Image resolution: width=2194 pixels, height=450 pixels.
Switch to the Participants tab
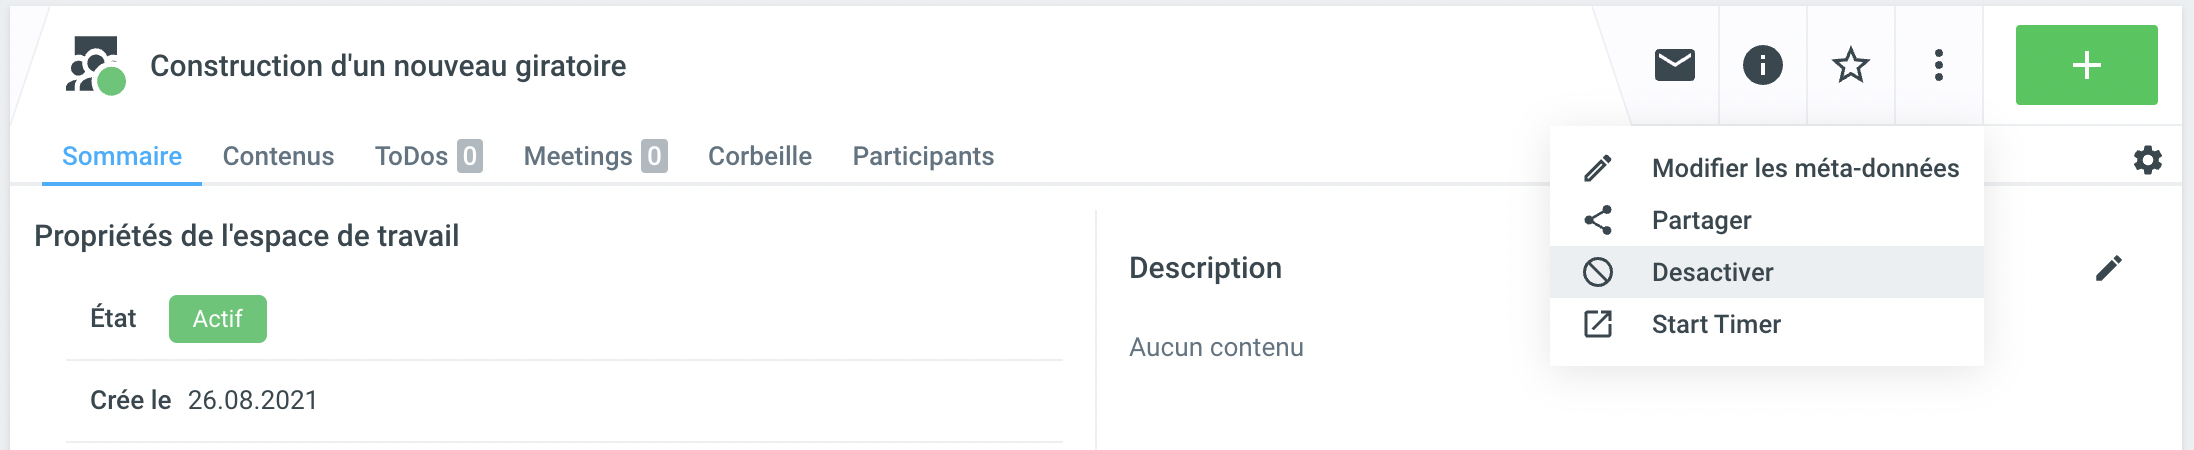tap(922, 156)
